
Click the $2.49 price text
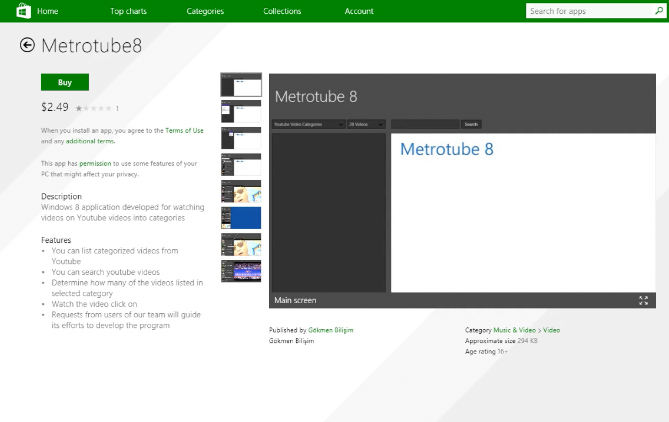[x=55, y=107]
